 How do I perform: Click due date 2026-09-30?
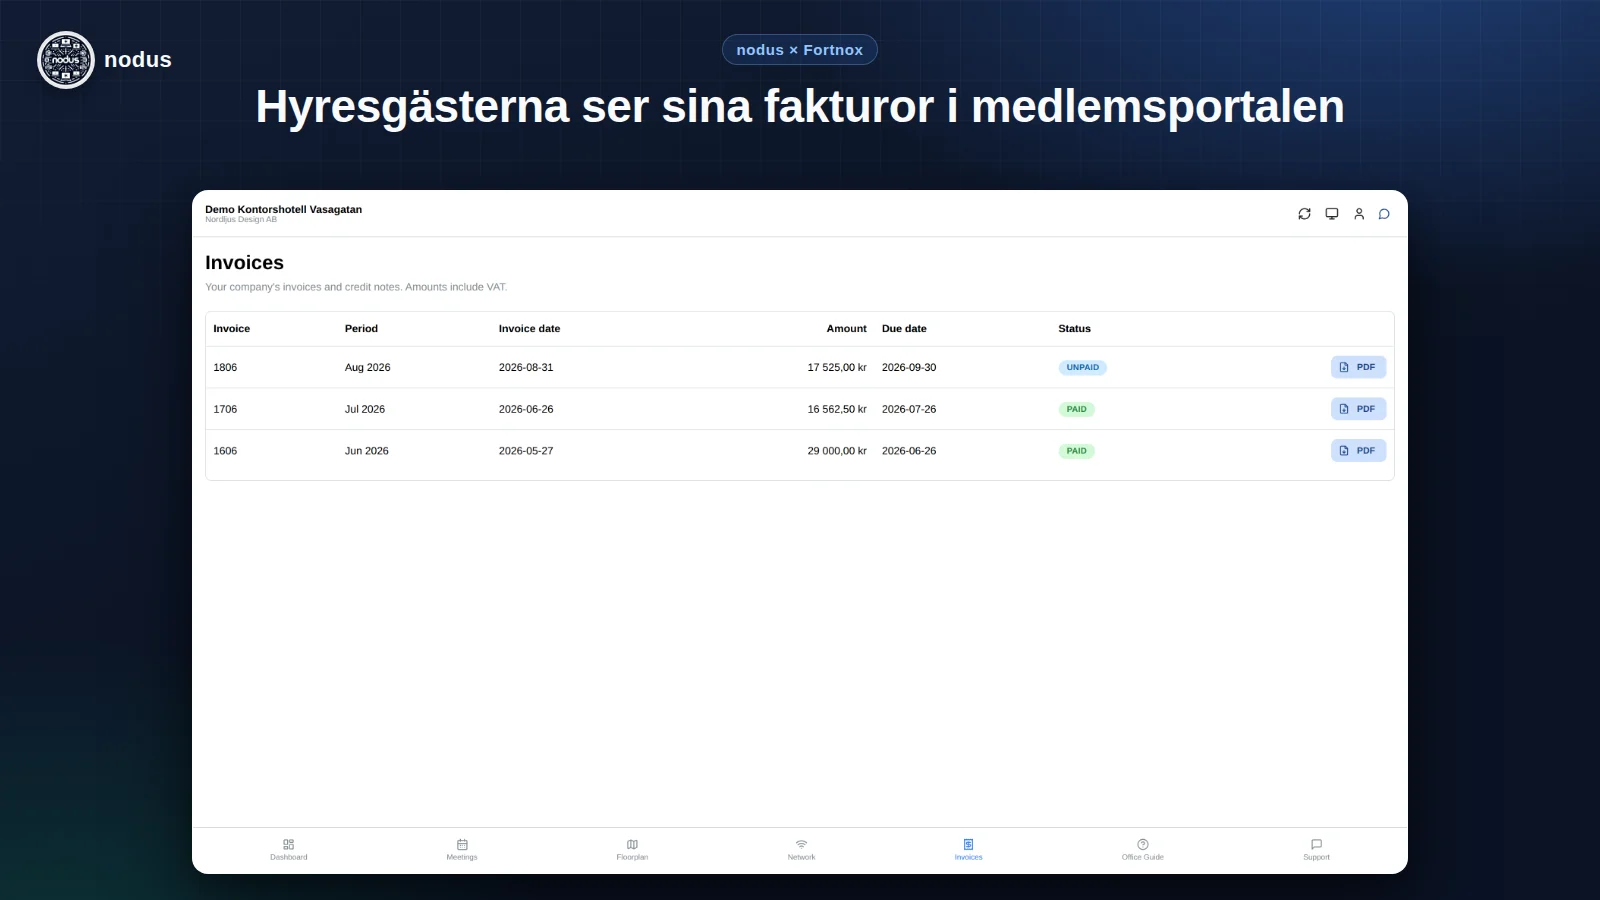point(909,368)
